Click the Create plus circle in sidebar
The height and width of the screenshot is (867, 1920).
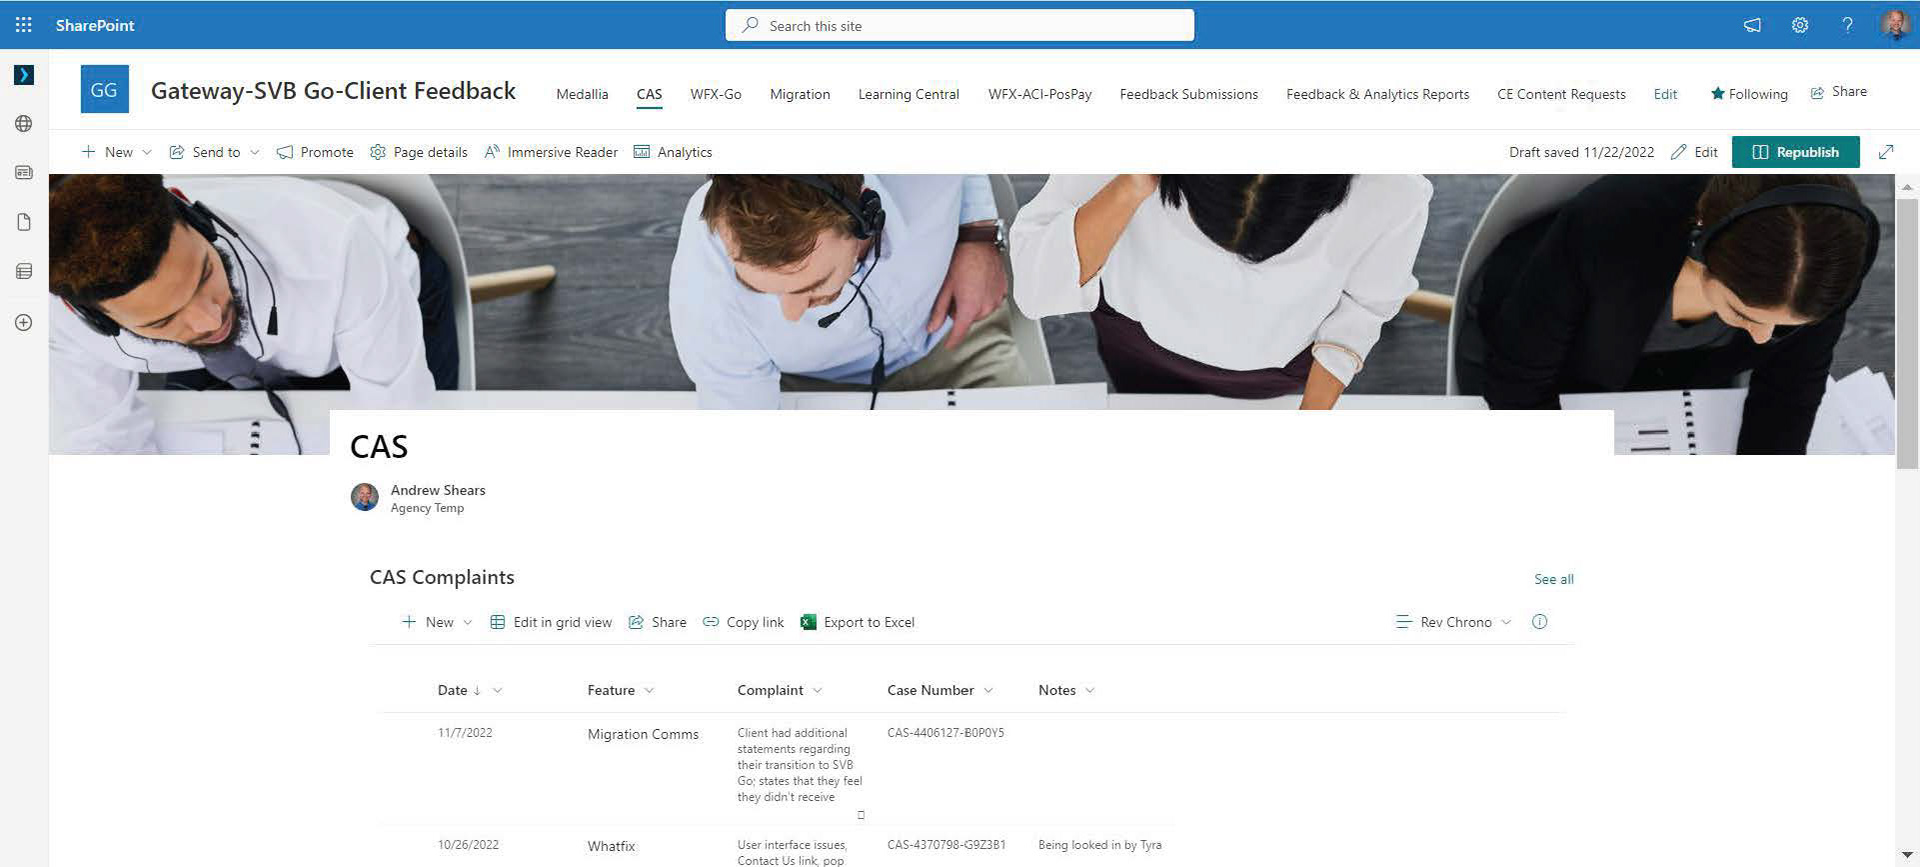[24, 322]
